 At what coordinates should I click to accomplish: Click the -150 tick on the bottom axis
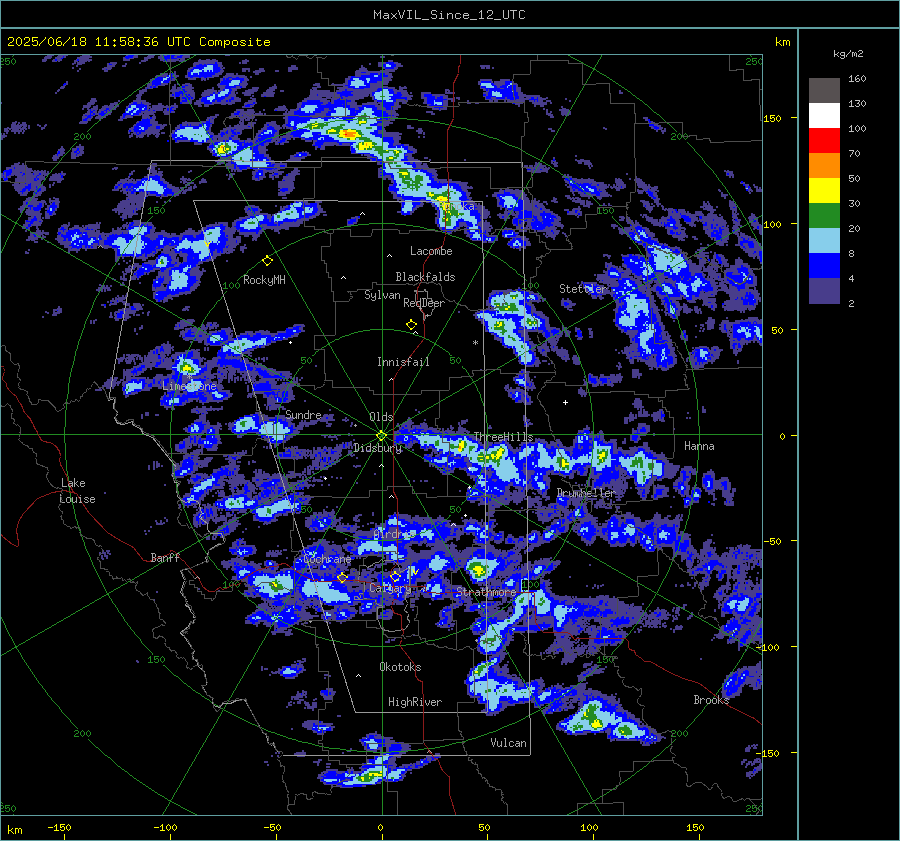59,828
